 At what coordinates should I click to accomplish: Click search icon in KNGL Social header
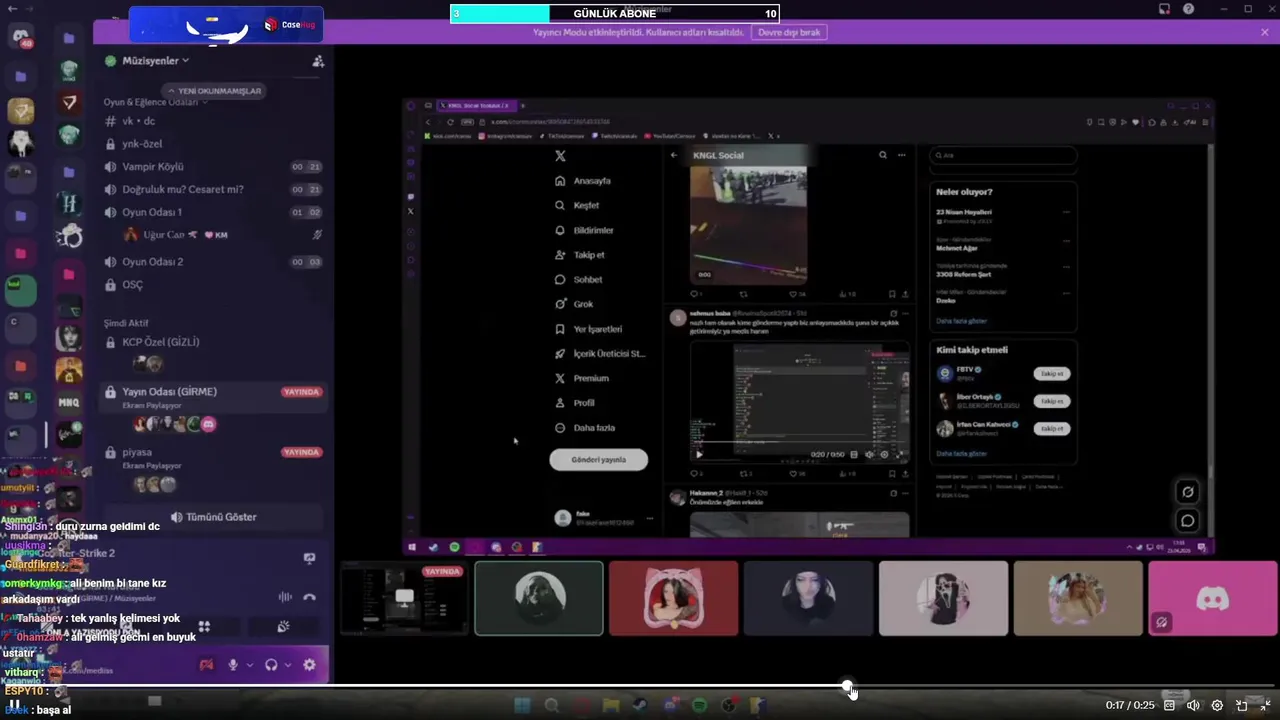tap(882, 155)
